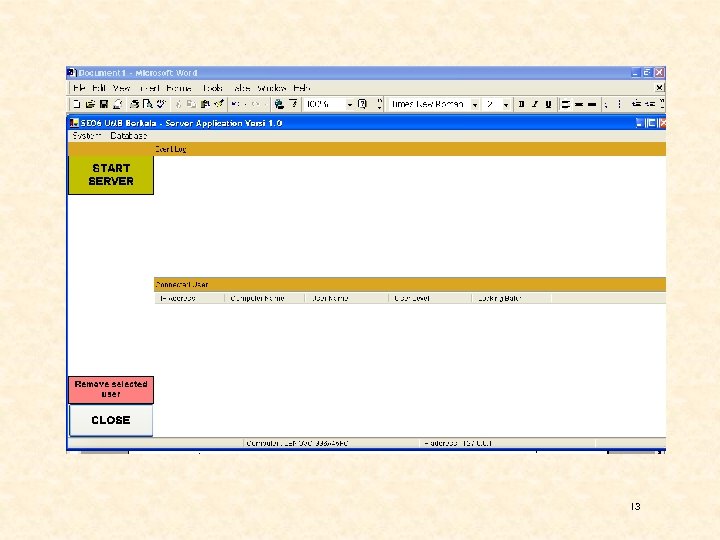
Task: Toggle Bold formatting in Word
Action: (x=521, y=104)
